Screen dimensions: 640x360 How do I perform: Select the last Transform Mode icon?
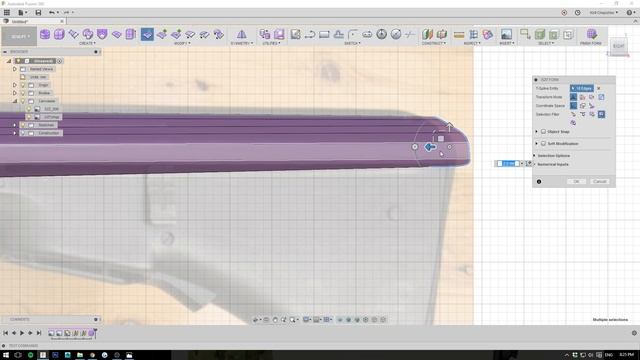pyautogui.click(x=601, y=97)
